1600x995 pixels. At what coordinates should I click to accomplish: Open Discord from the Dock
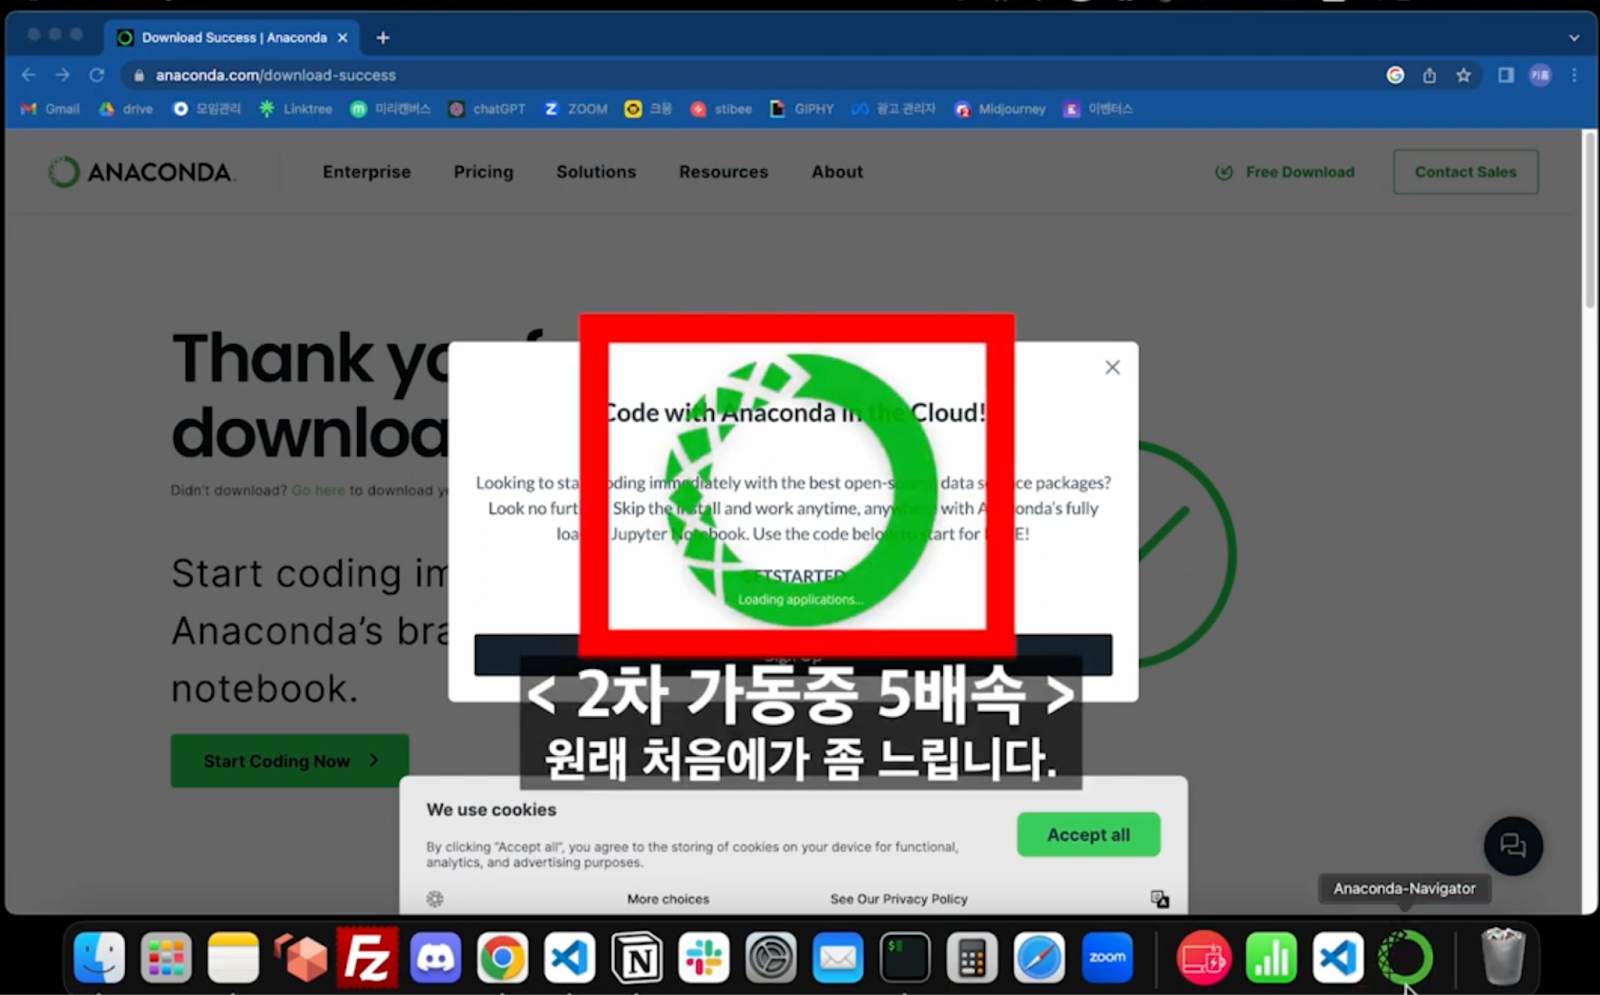click(x=435, y=958)
